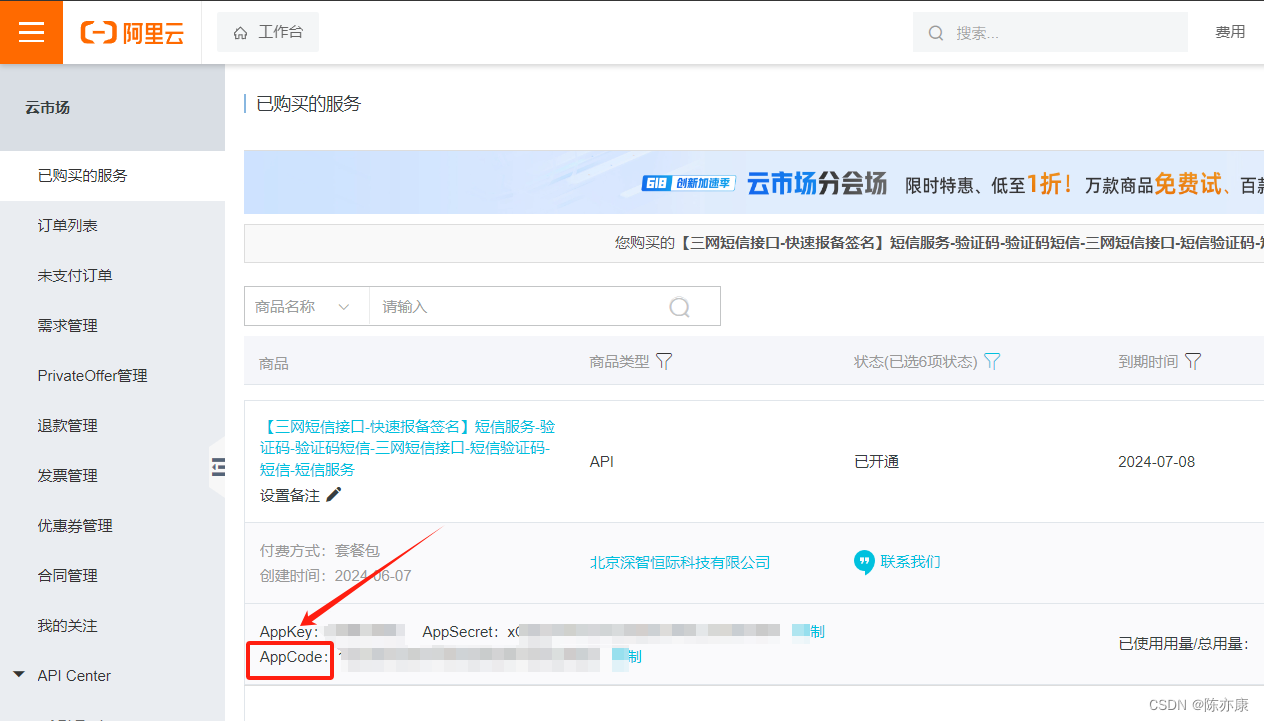
Task: Click the 创建时间 2024-06-07 text
Action: point(336,576)
